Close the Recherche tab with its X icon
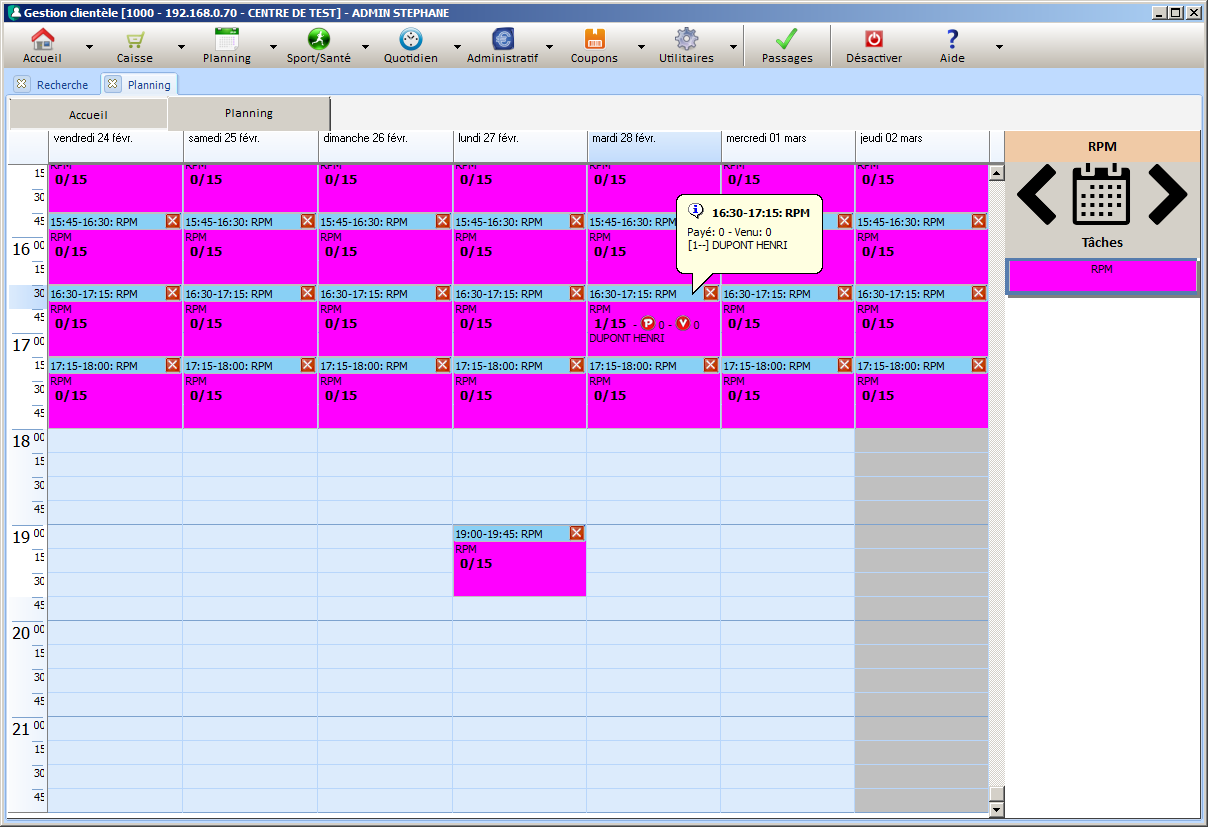1208x827 pixels. coord(22,84)
